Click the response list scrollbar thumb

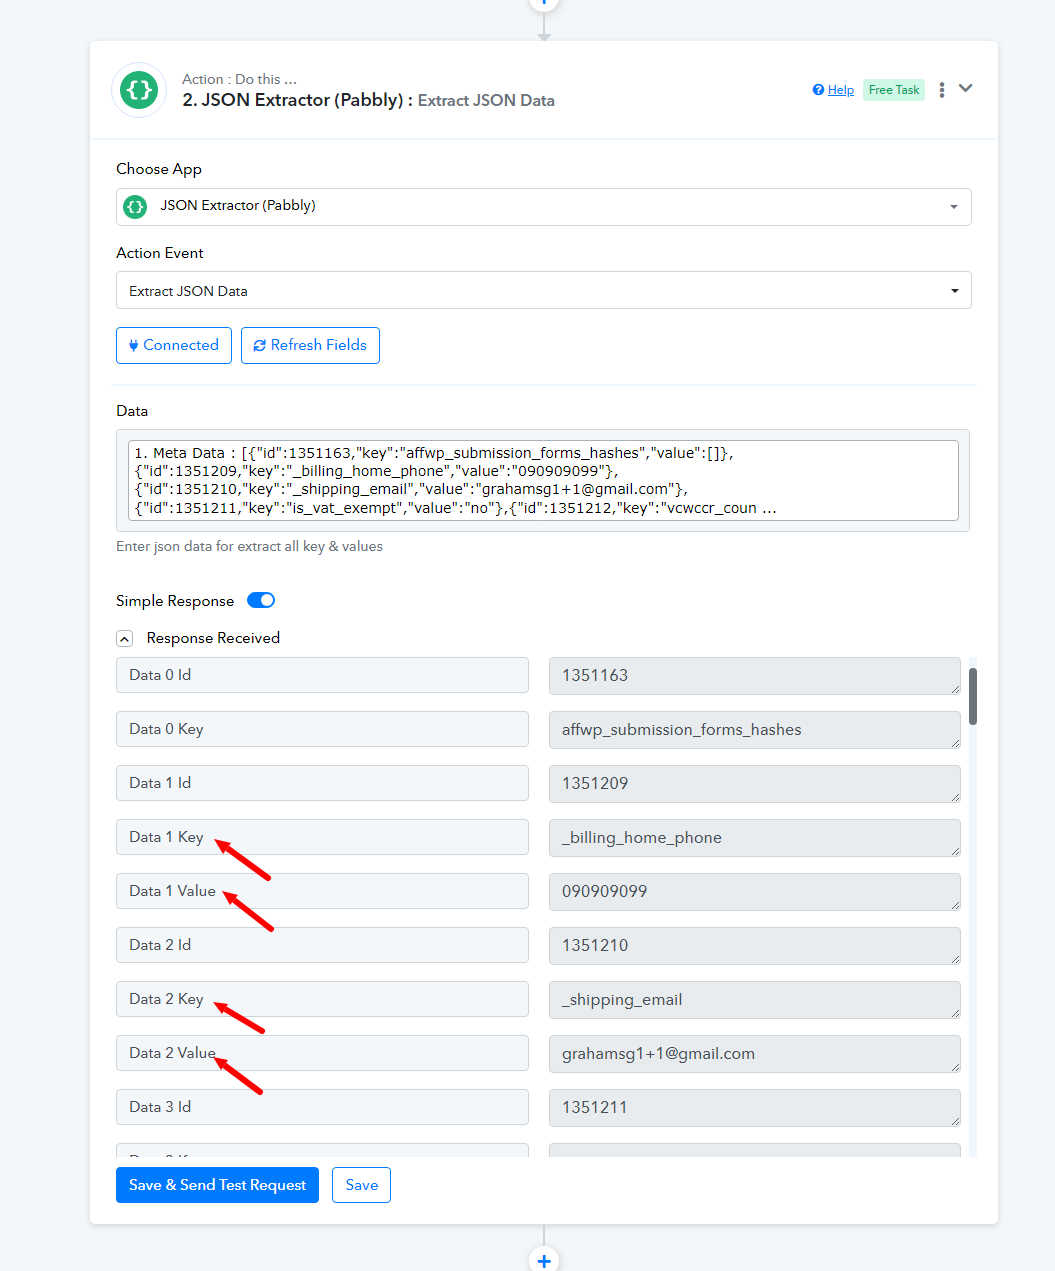coord(973,697)
